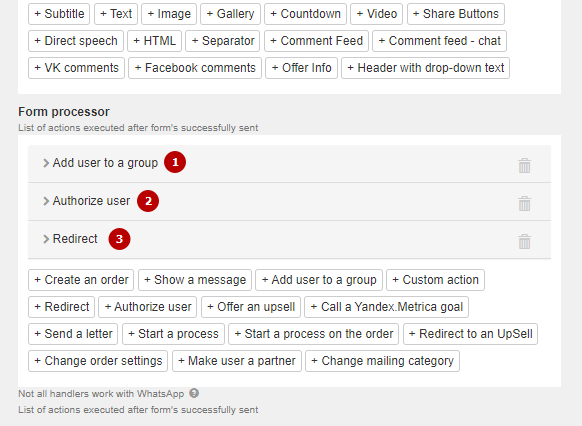Add Facebook comments block

coord(195,68)
